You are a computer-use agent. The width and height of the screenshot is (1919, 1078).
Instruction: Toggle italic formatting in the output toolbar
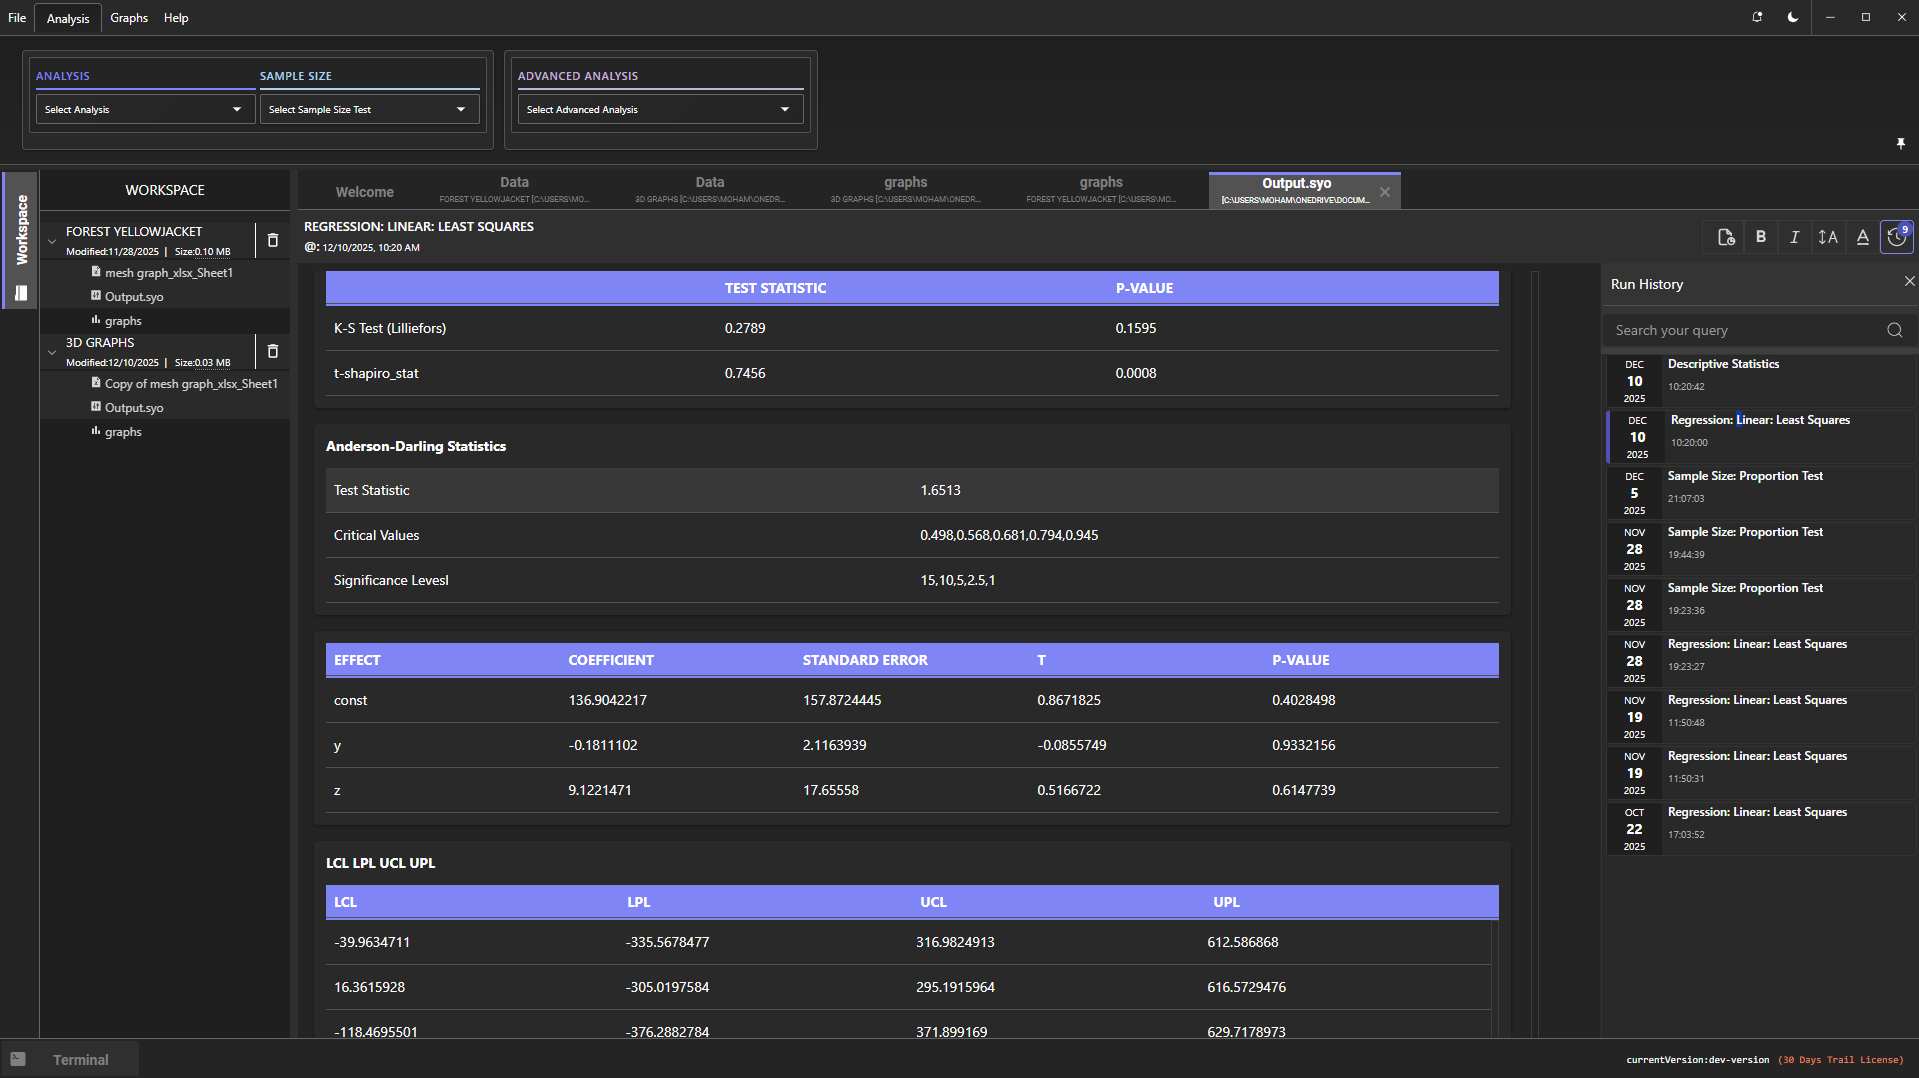(1795, 237)
